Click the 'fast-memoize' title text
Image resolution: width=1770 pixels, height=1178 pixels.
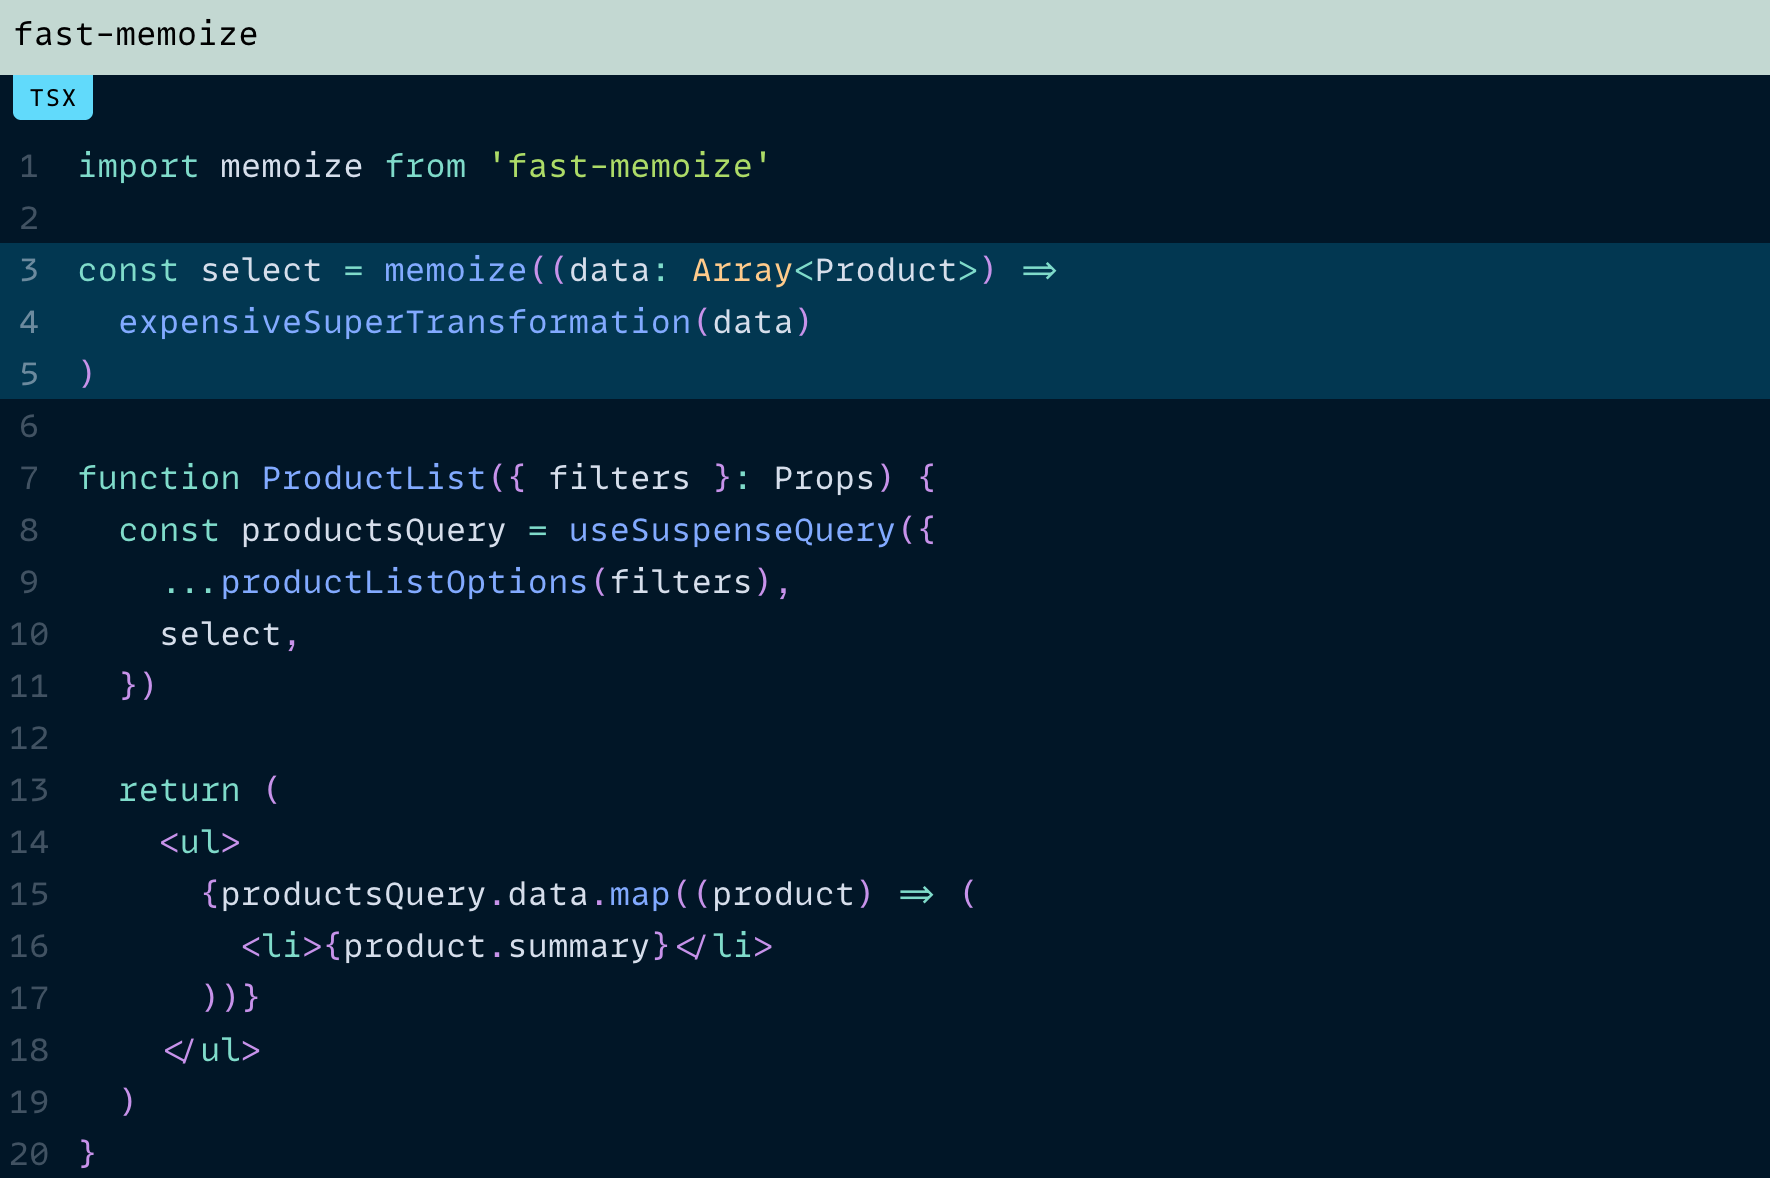click(x=136, y=34)
